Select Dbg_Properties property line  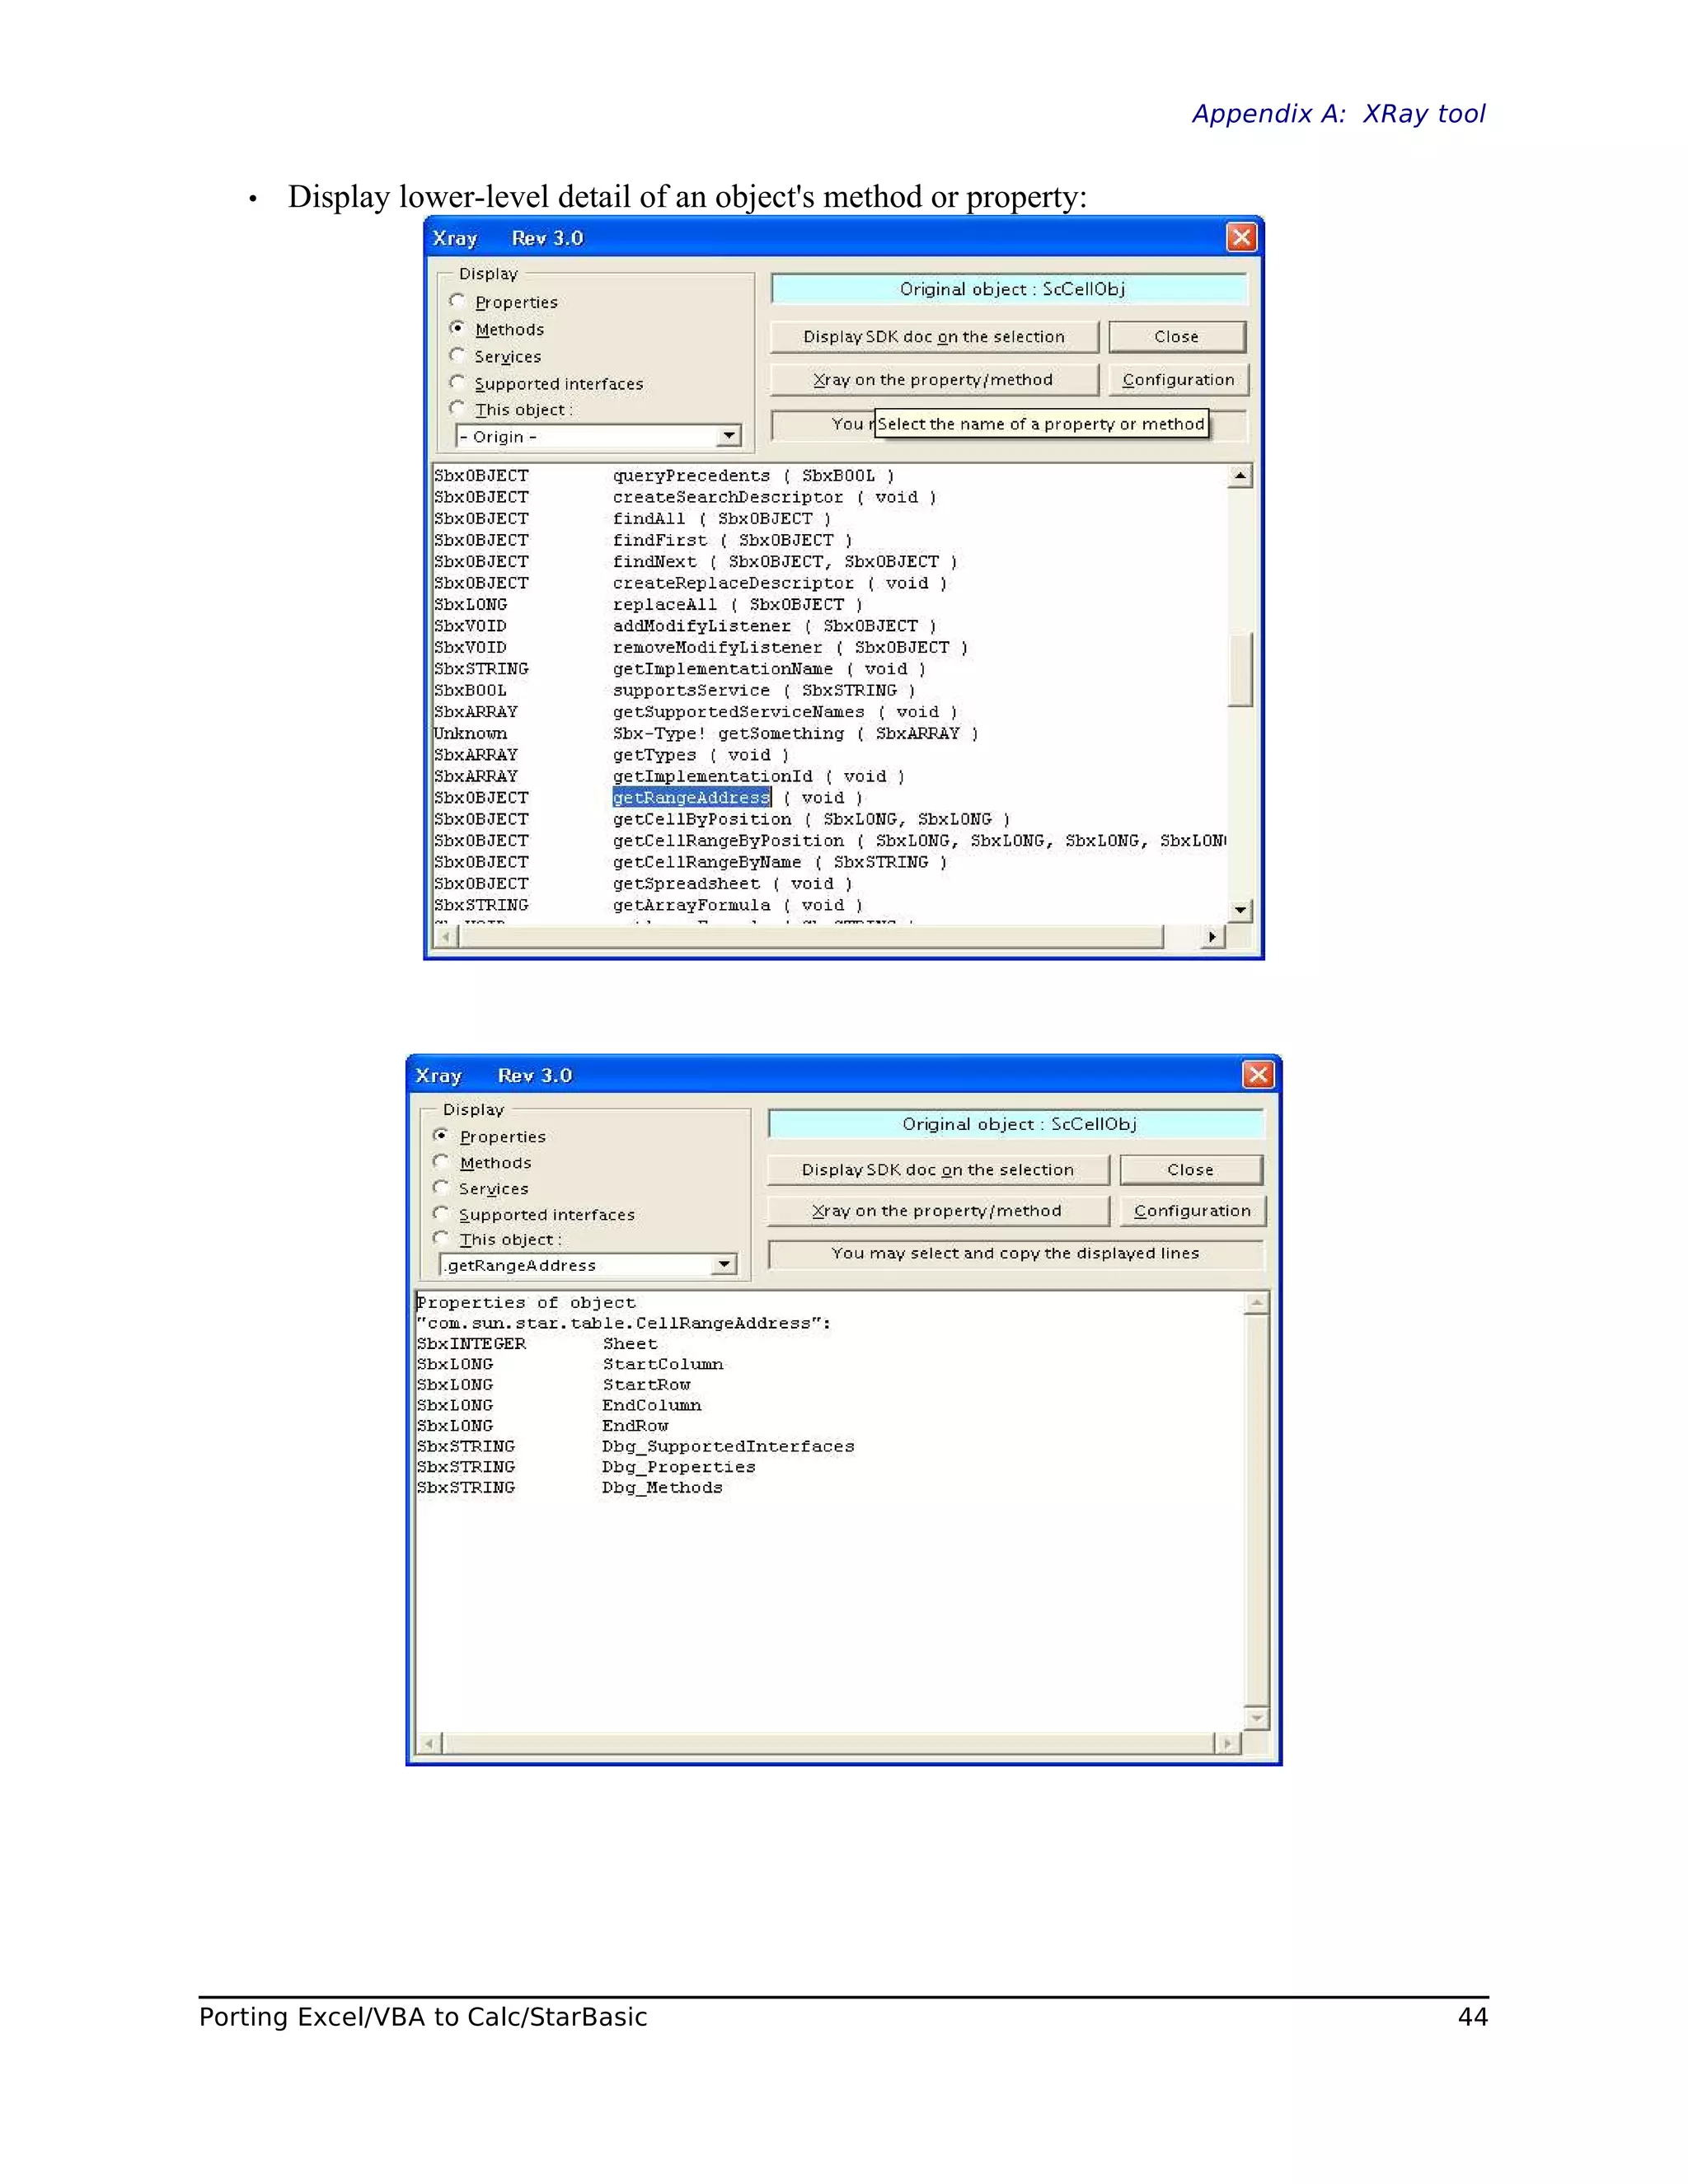(x=586, y=1467)
